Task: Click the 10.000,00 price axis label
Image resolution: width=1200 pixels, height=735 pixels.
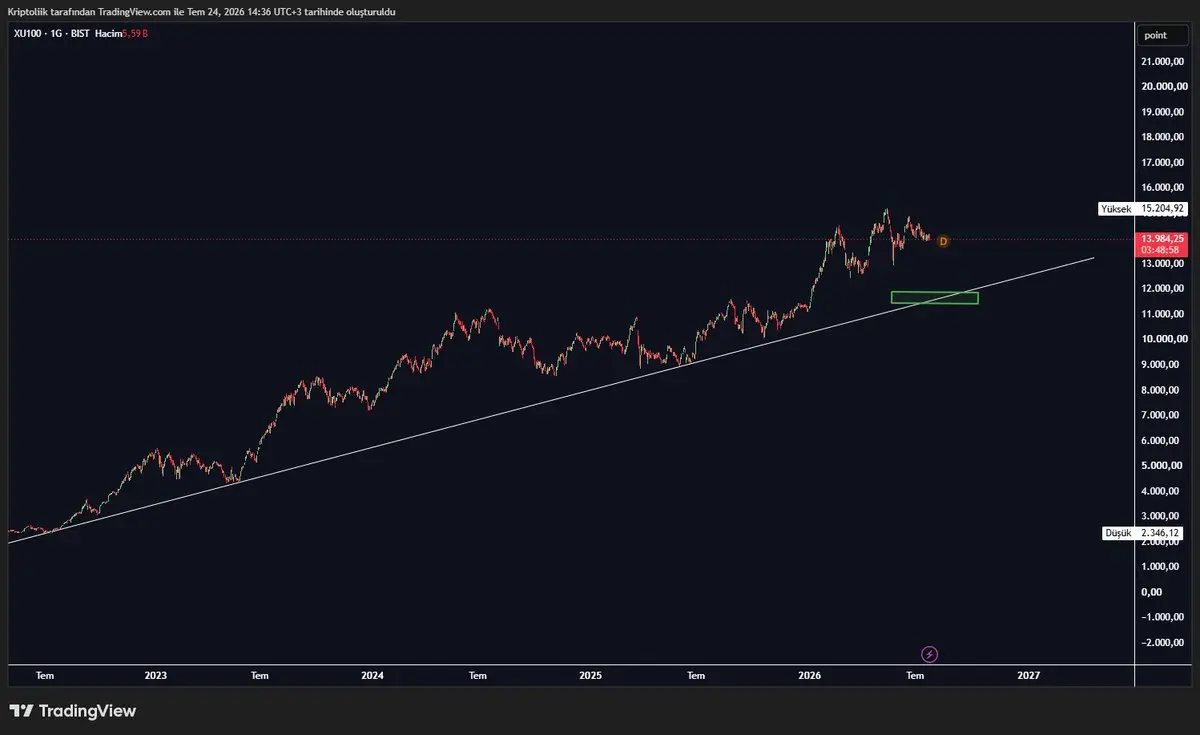Action: coord(1163,339)
